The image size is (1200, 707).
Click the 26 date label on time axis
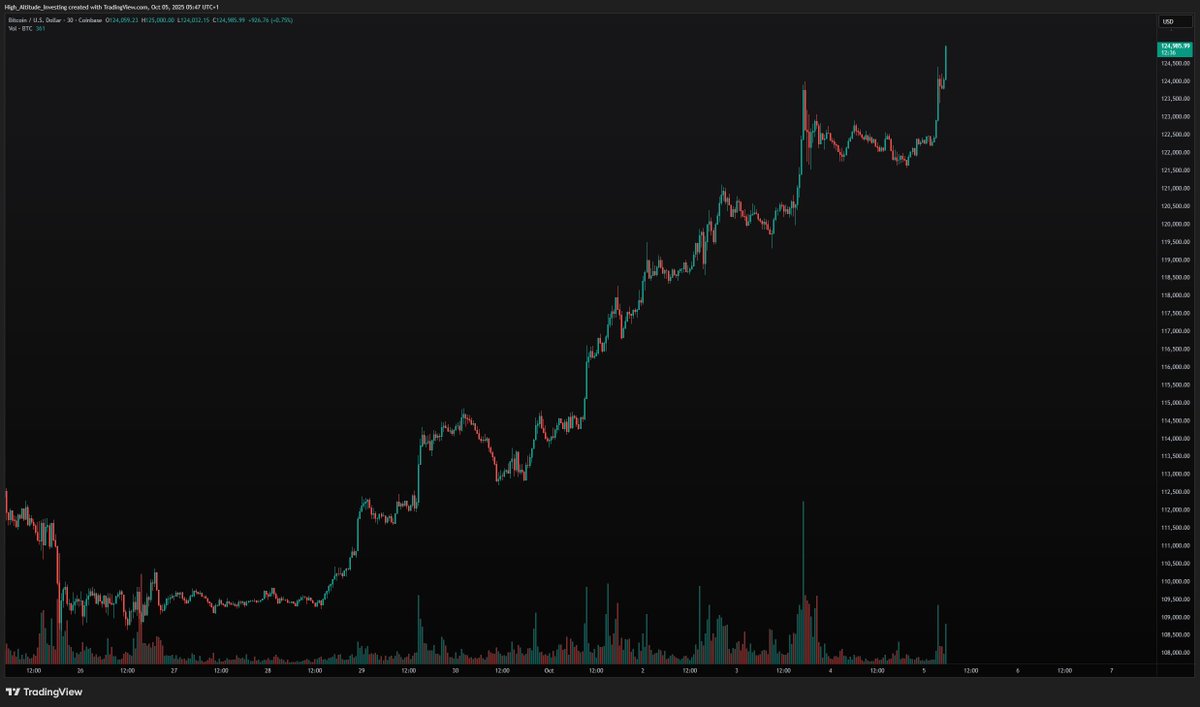(x=80, y=671)
